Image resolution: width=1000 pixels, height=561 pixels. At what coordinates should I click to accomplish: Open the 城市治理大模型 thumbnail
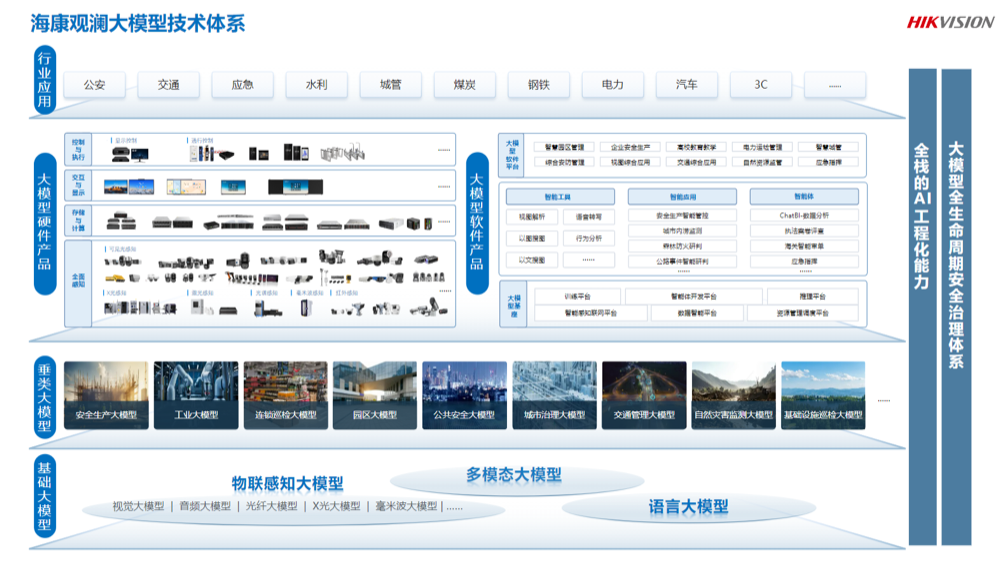click(554, 395)
